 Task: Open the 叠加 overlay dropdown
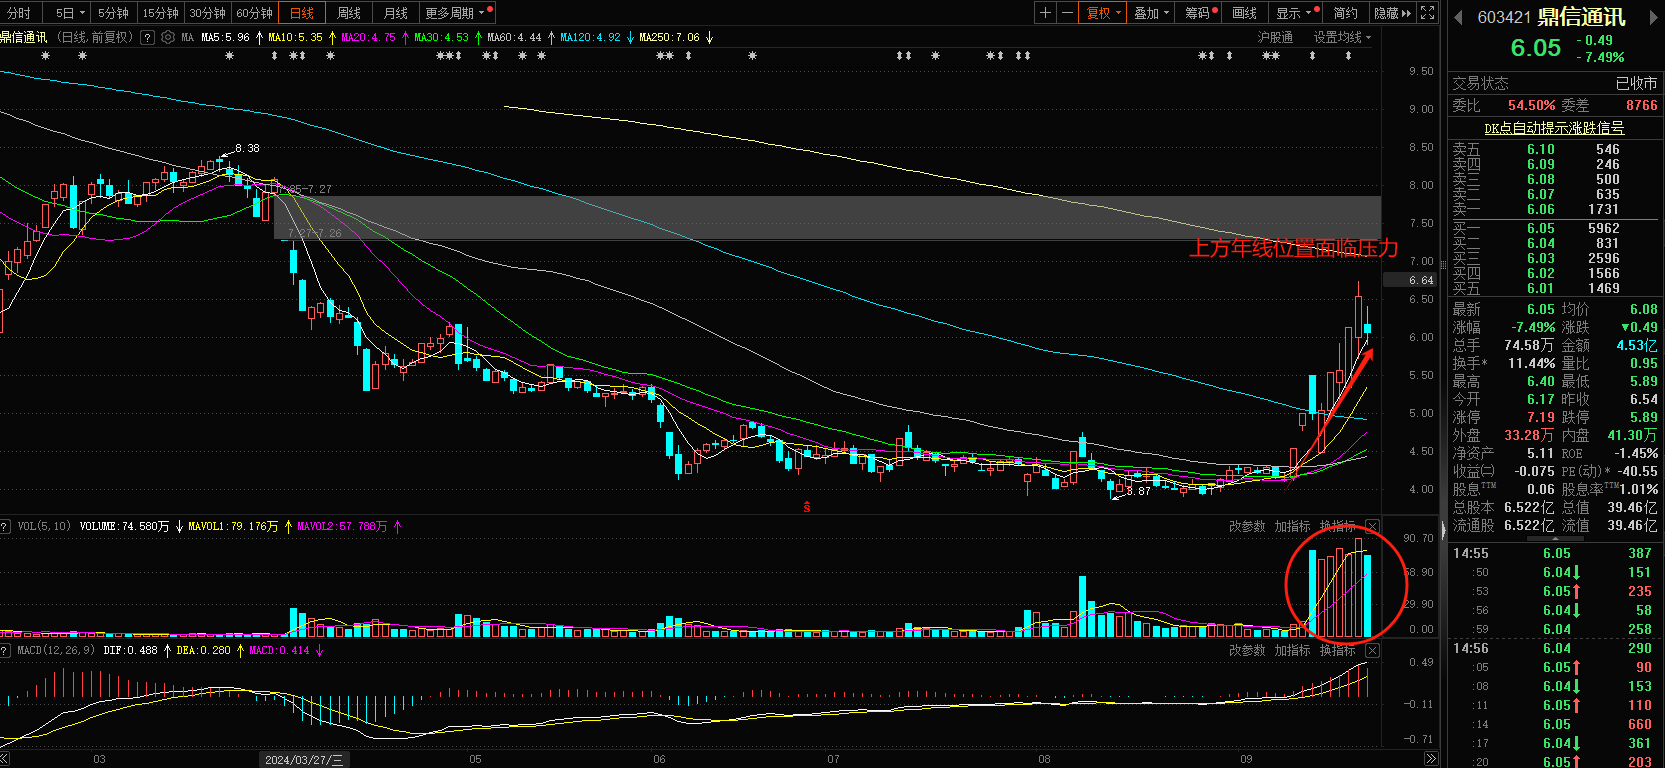[x=1151, y=13]
